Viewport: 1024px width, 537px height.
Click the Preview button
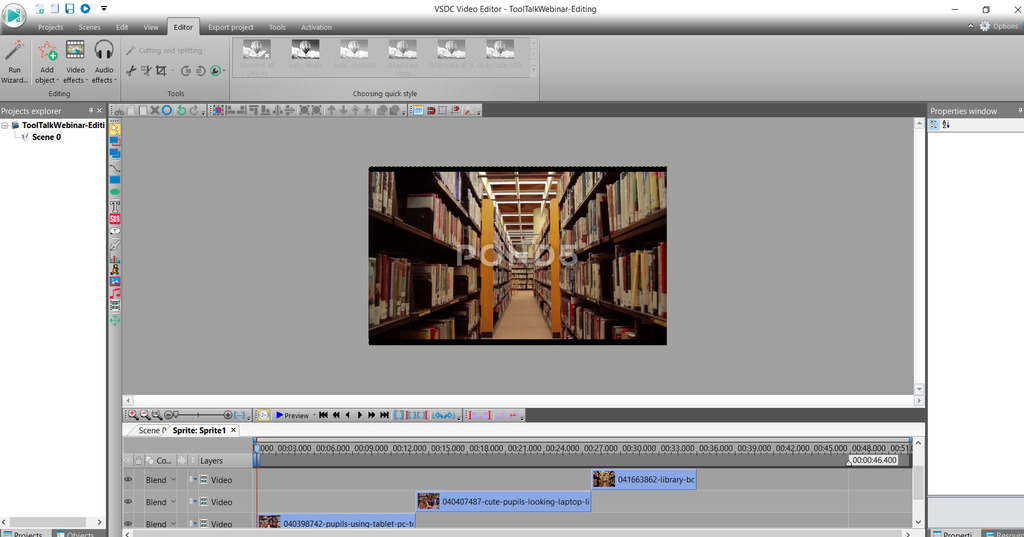click(x=292, y=415)
